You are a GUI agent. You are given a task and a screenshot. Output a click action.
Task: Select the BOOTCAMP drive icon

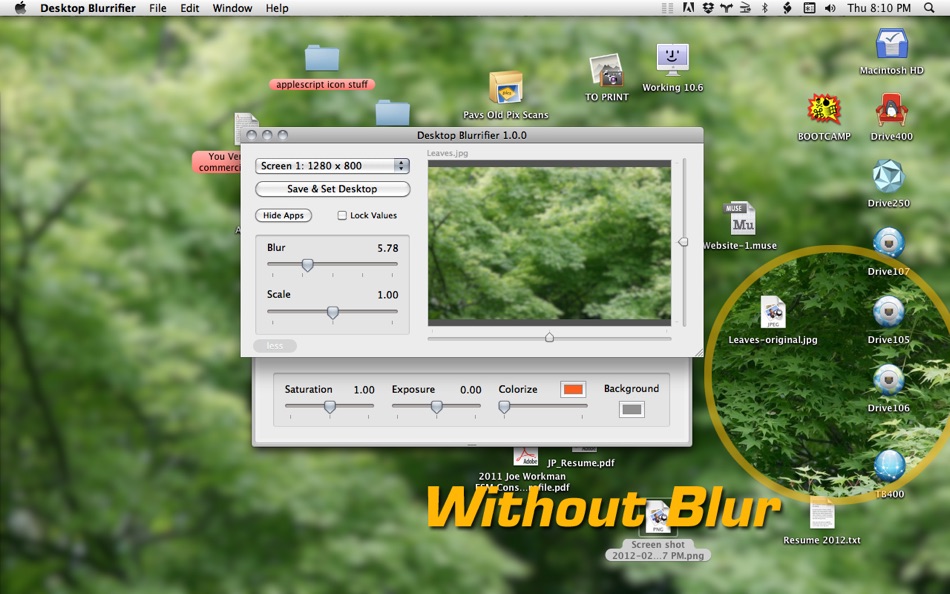pyautogui.click(x=824, y=110)
